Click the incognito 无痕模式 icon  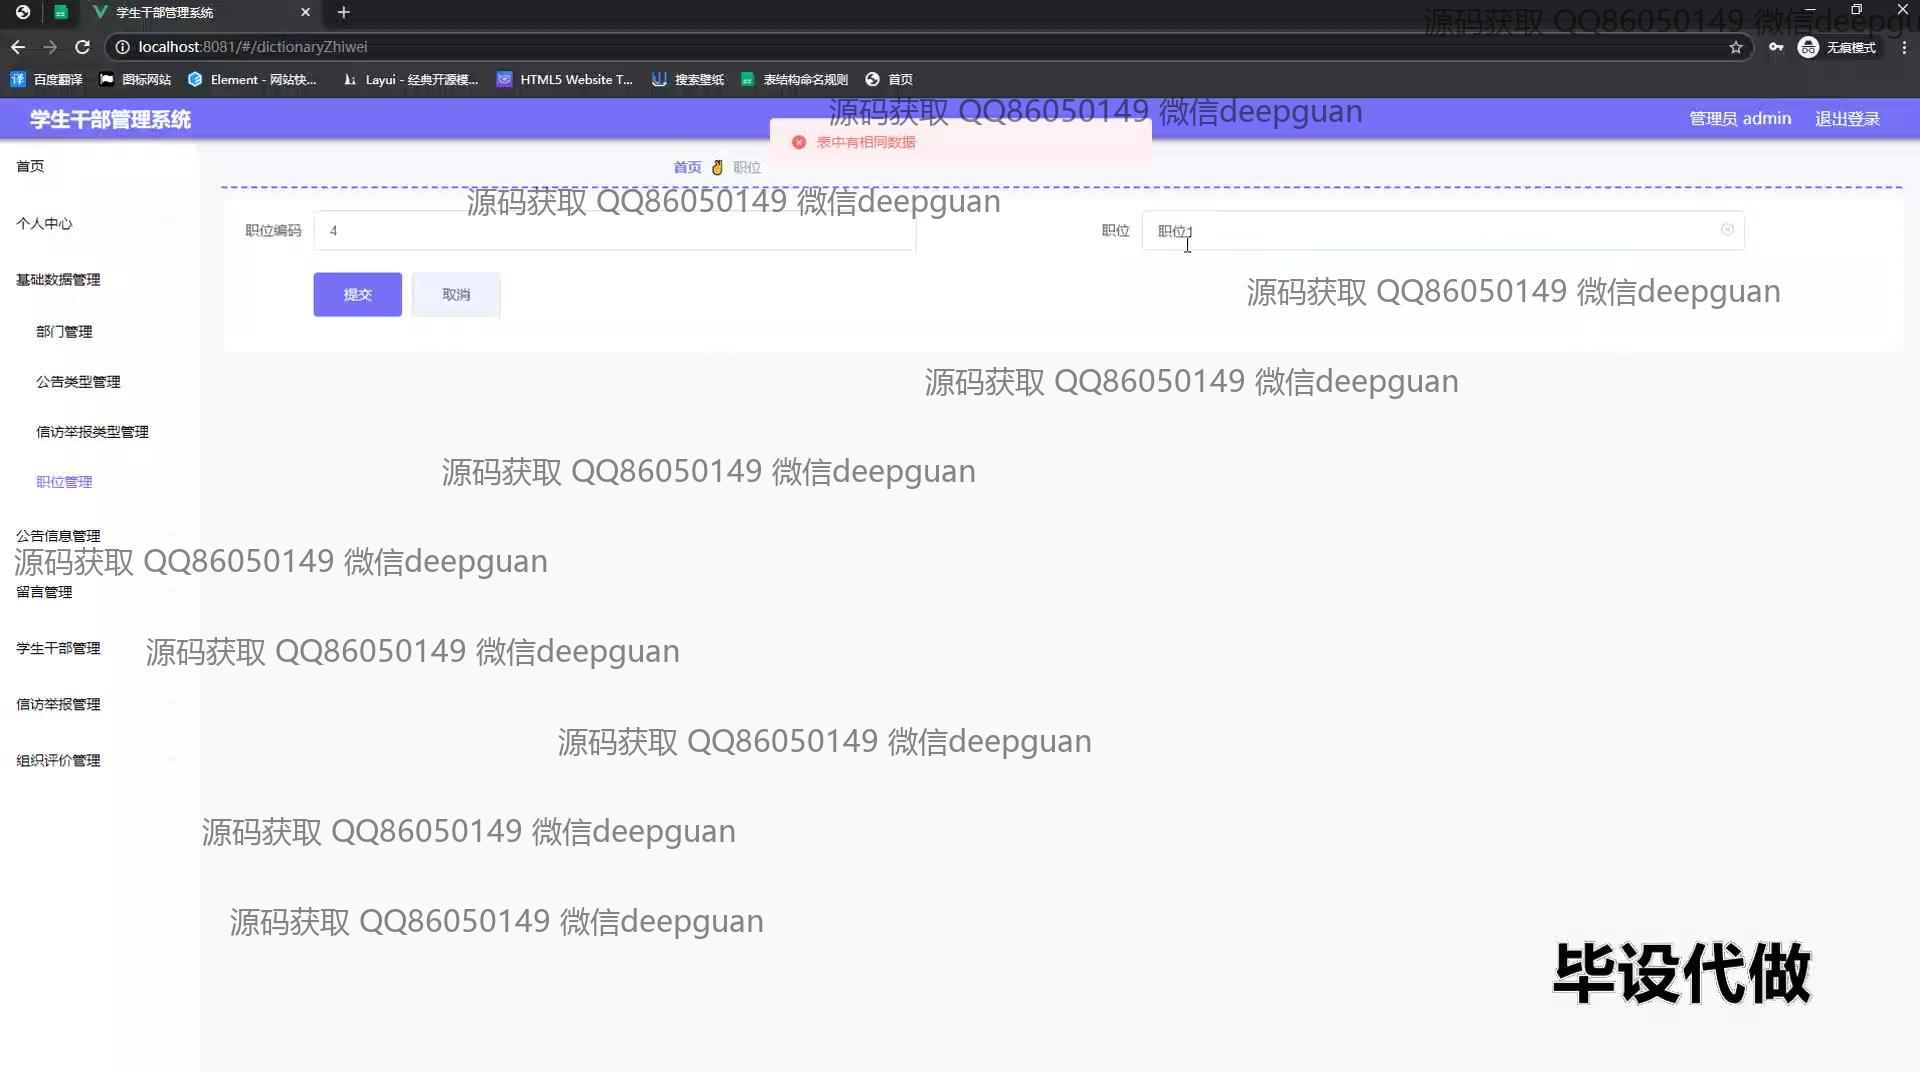pyautogui.click(x=1808, y=47)
